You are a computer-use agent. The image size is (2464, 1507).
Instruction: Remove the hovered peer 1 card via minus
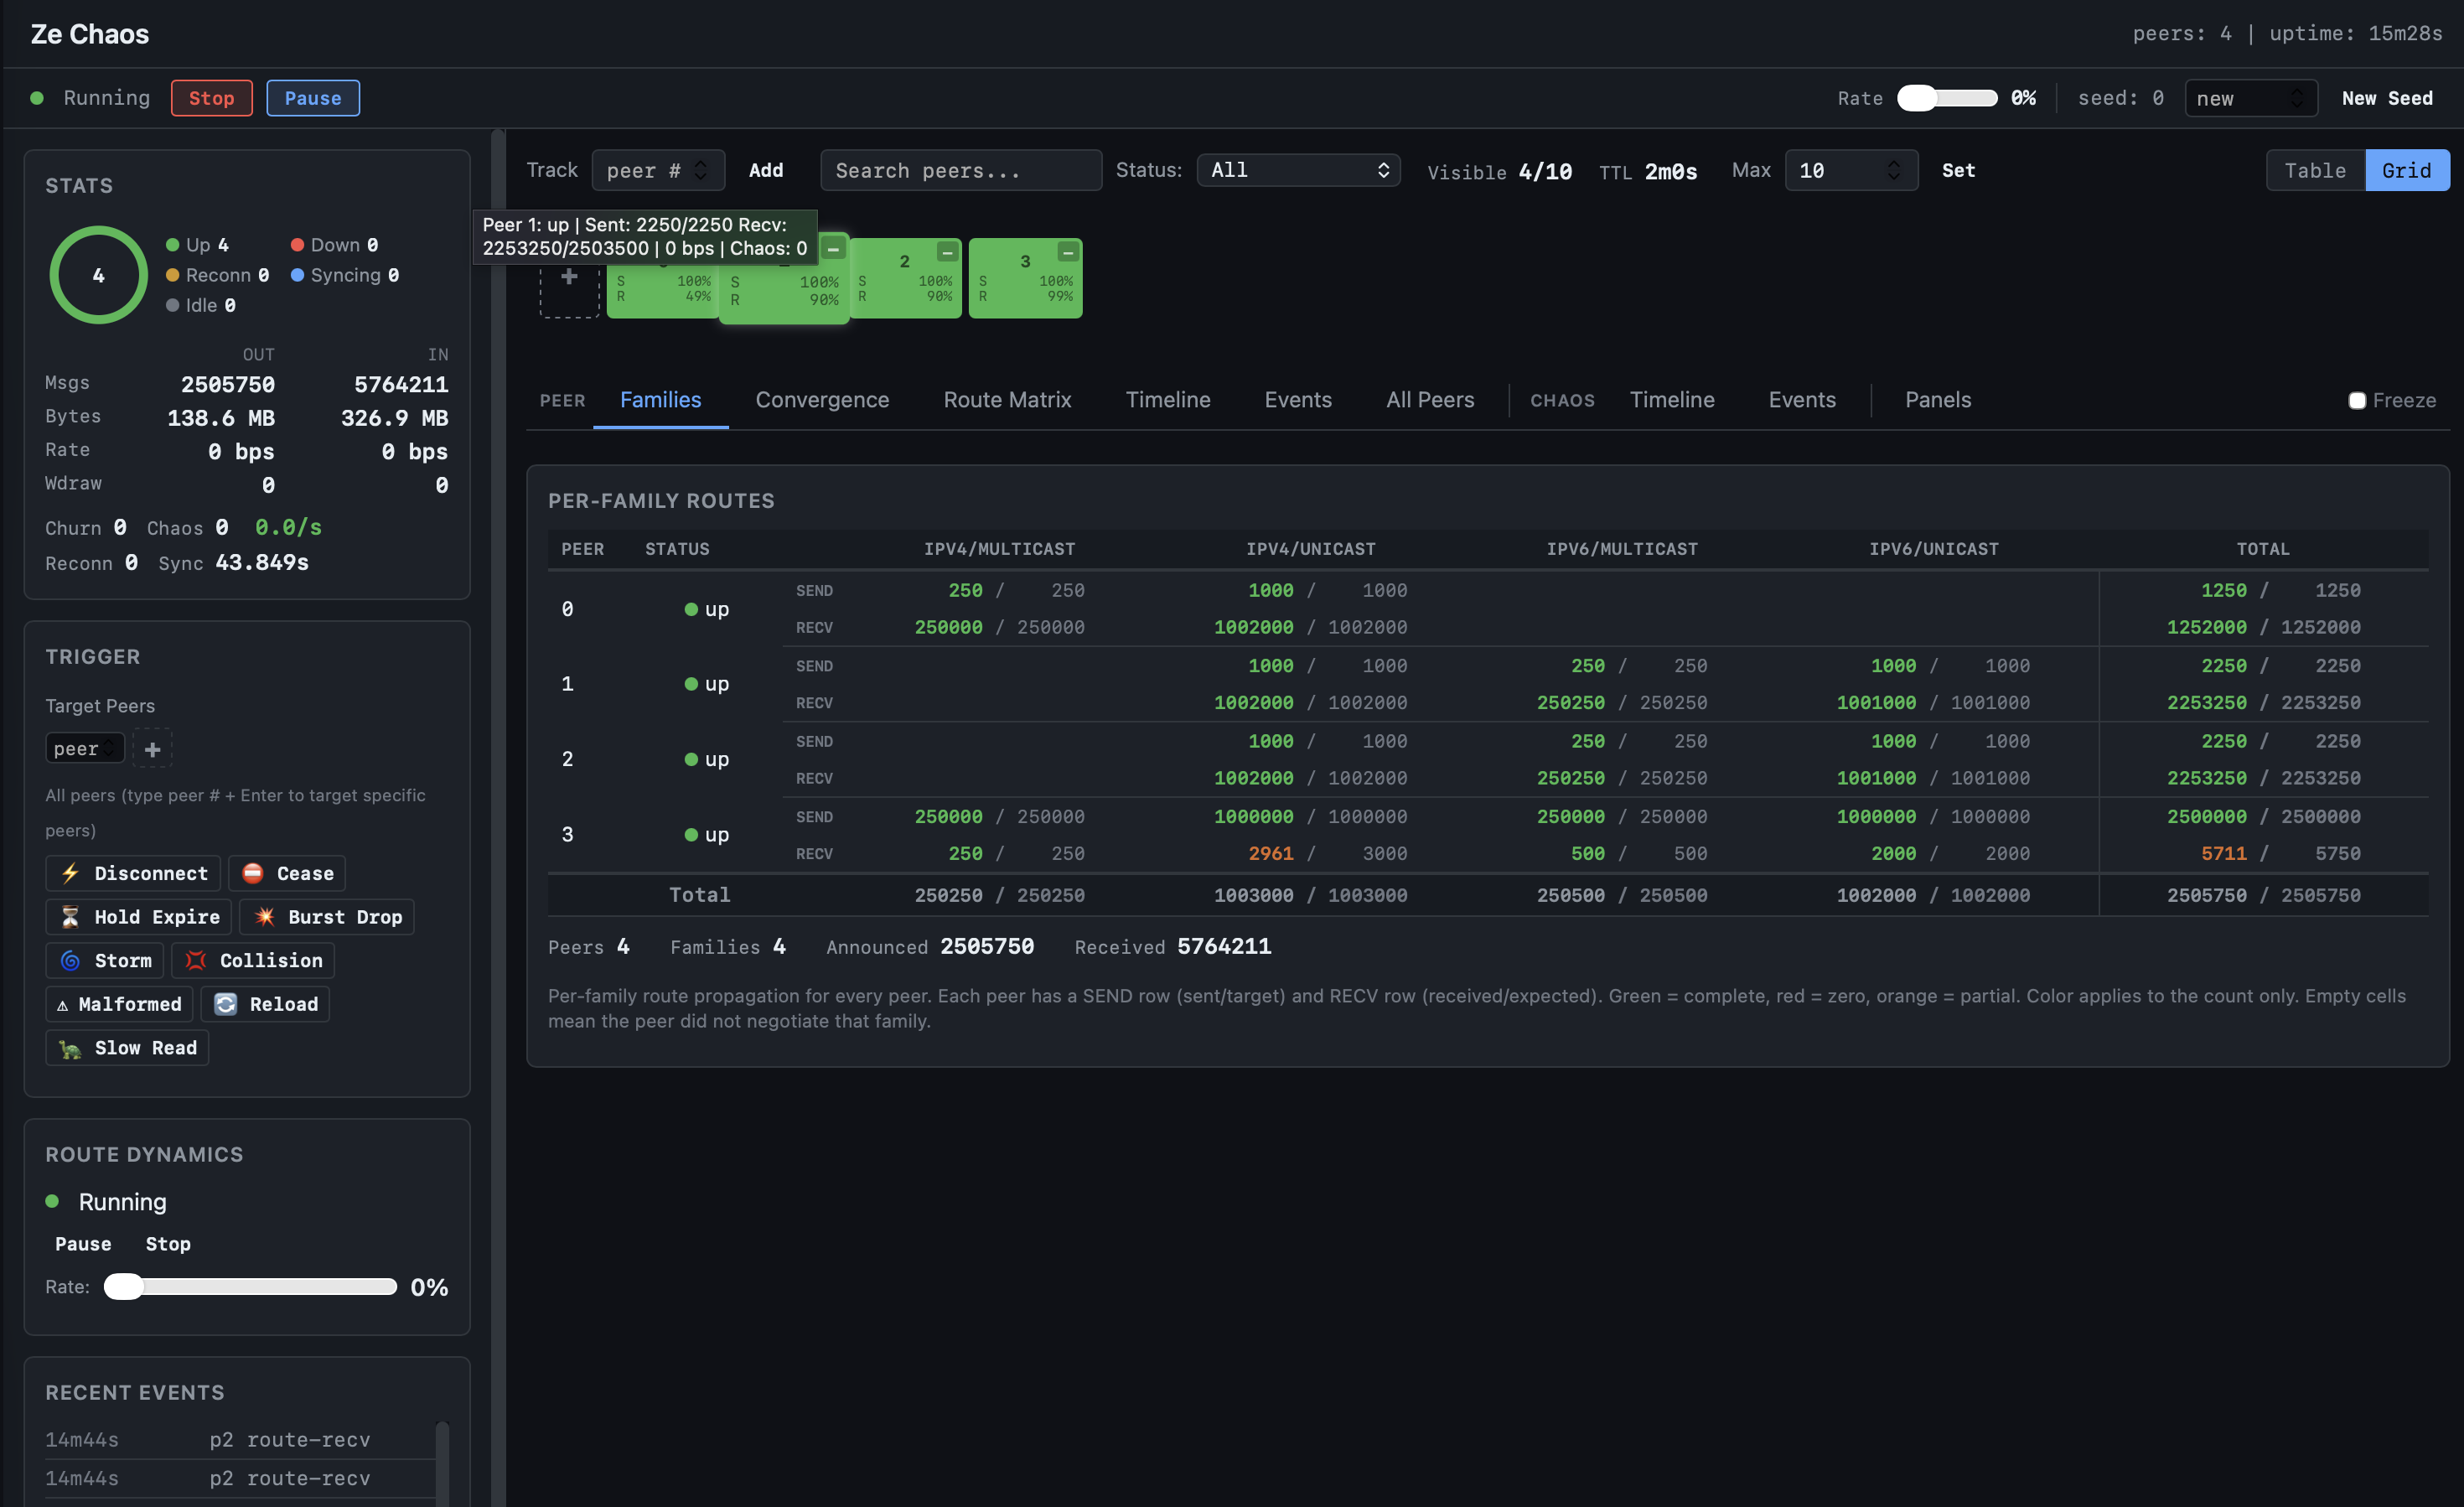tap(833, 249)
